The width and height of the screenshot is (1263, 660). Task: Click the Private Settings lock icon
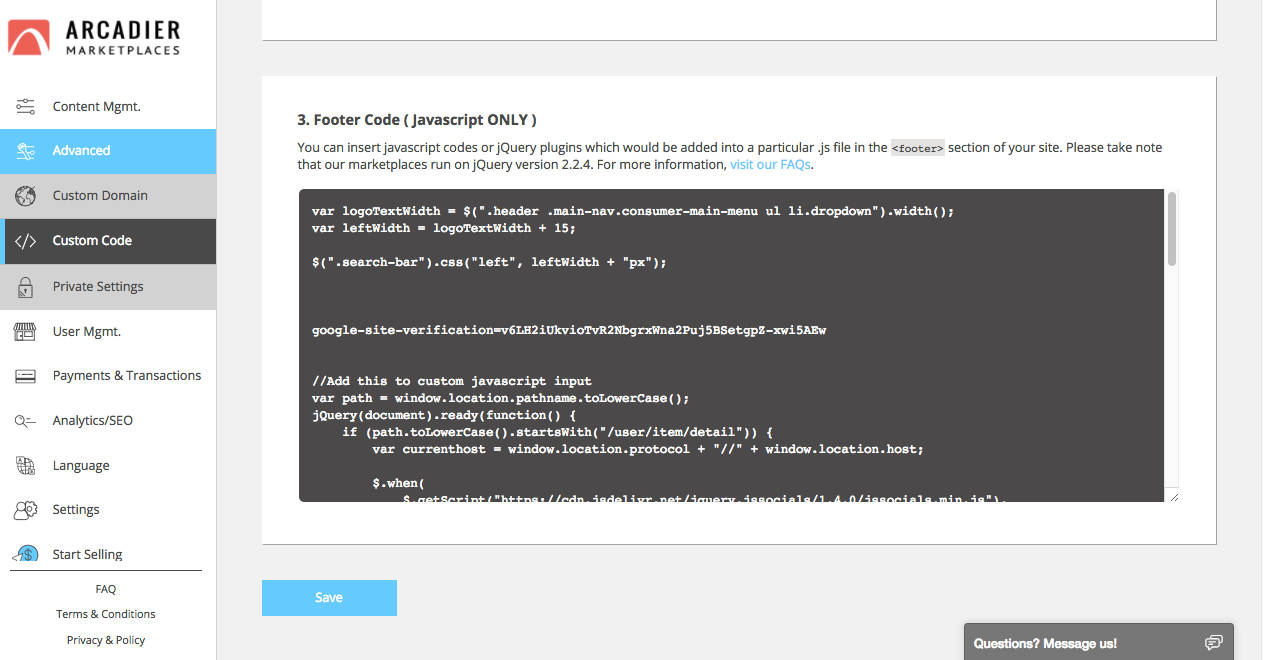click(x=26, y=287)
